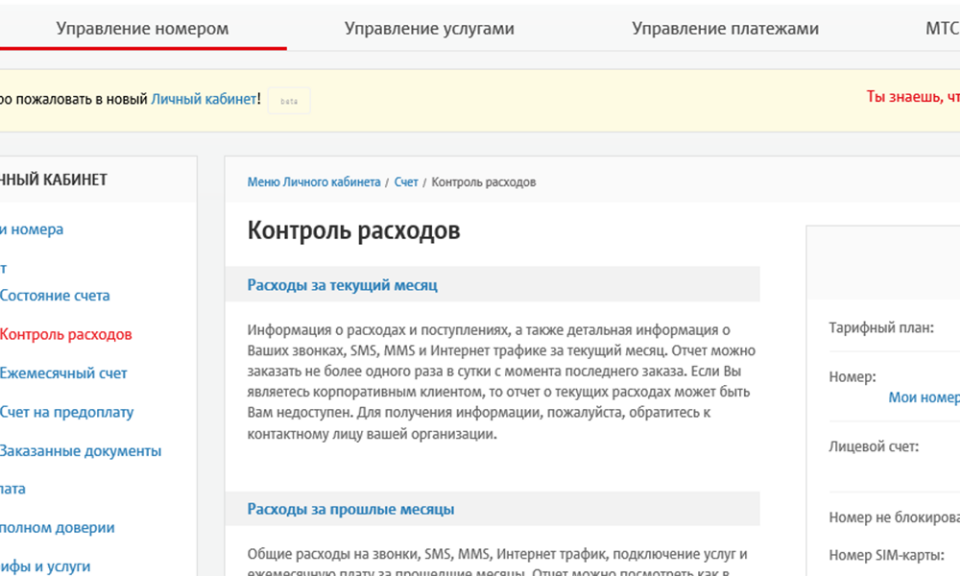Open the sidebar item ending in полном доверии
The image size is (960, 576).
[x=57, y=528]
